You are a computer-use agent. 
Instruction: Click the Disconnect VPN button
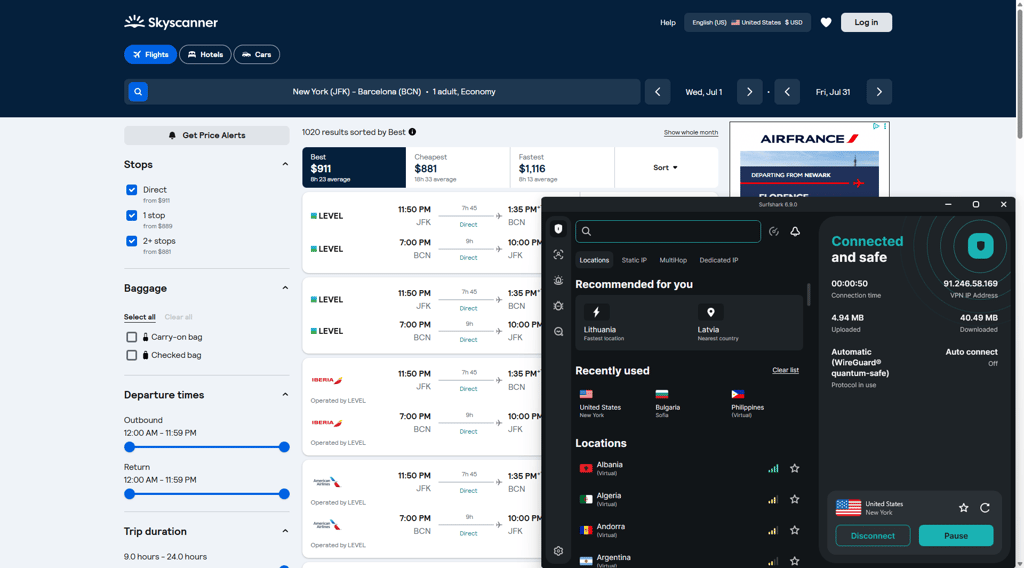(872, 535)
